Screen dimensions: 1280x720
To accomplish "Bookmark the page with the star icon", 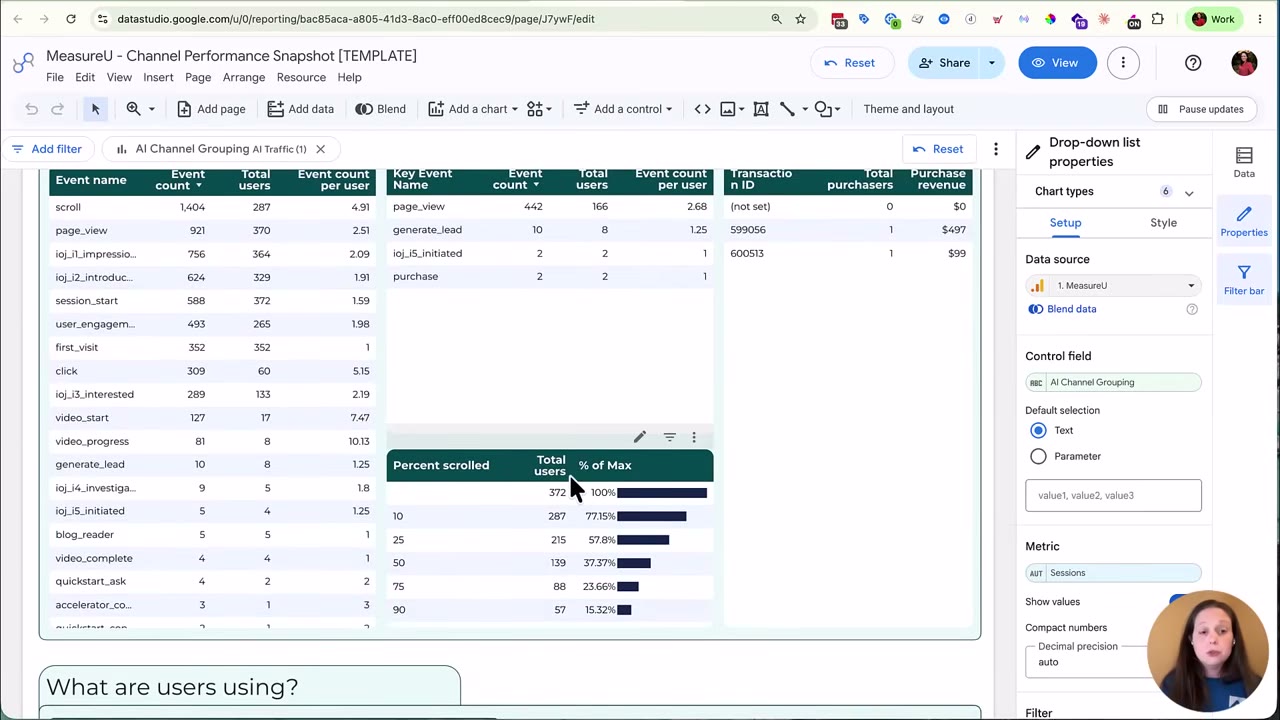I will 800,19.
